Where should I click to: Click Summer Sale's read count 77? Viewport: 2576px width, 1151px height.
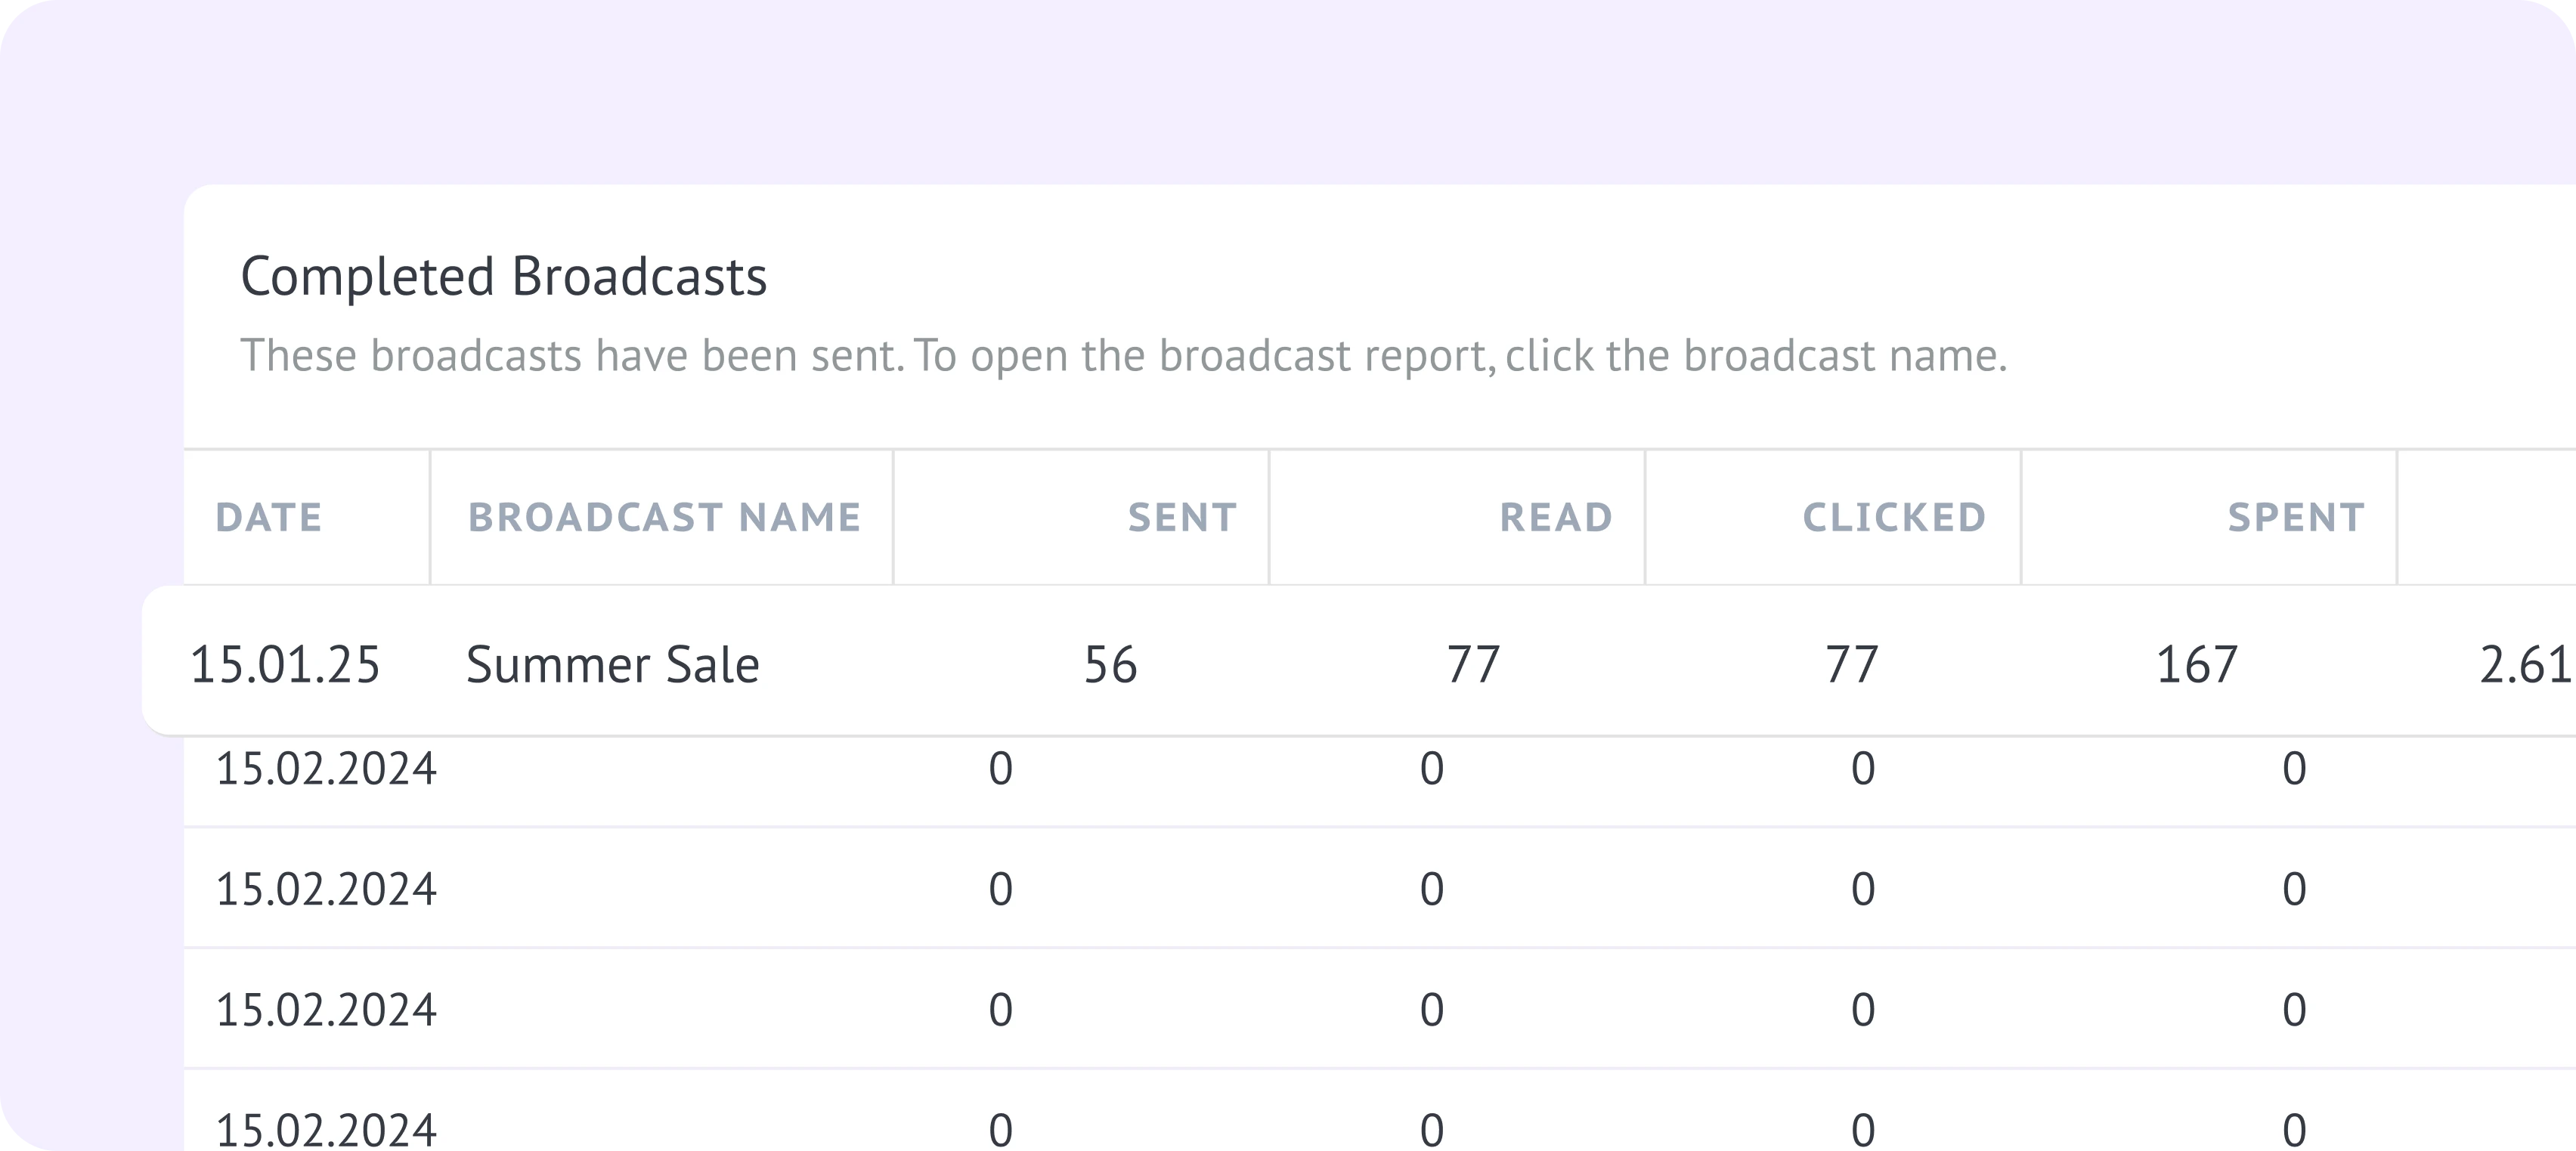[x=1473, y=665]
